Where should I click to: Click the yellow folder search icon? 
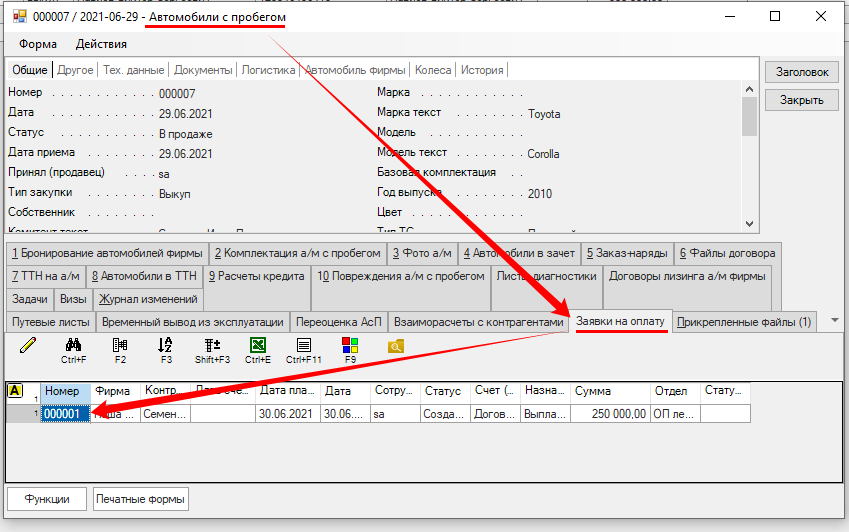[395, 346]
